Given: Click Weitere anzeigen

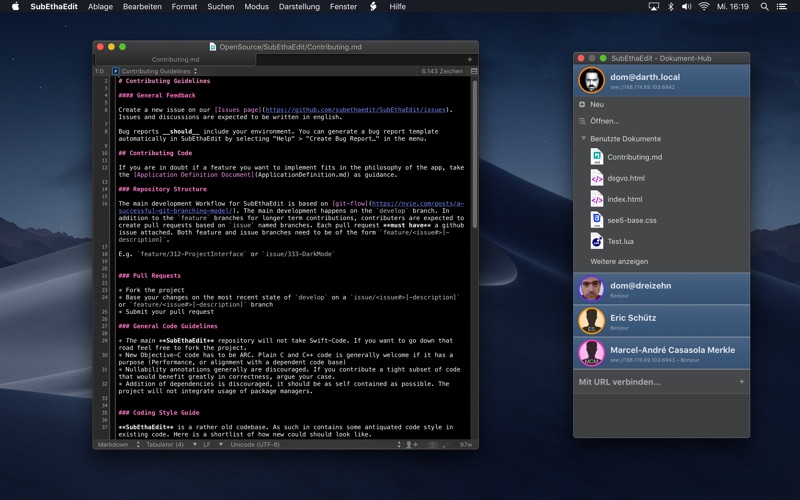Looking at the screenshot, I should 619,261.
